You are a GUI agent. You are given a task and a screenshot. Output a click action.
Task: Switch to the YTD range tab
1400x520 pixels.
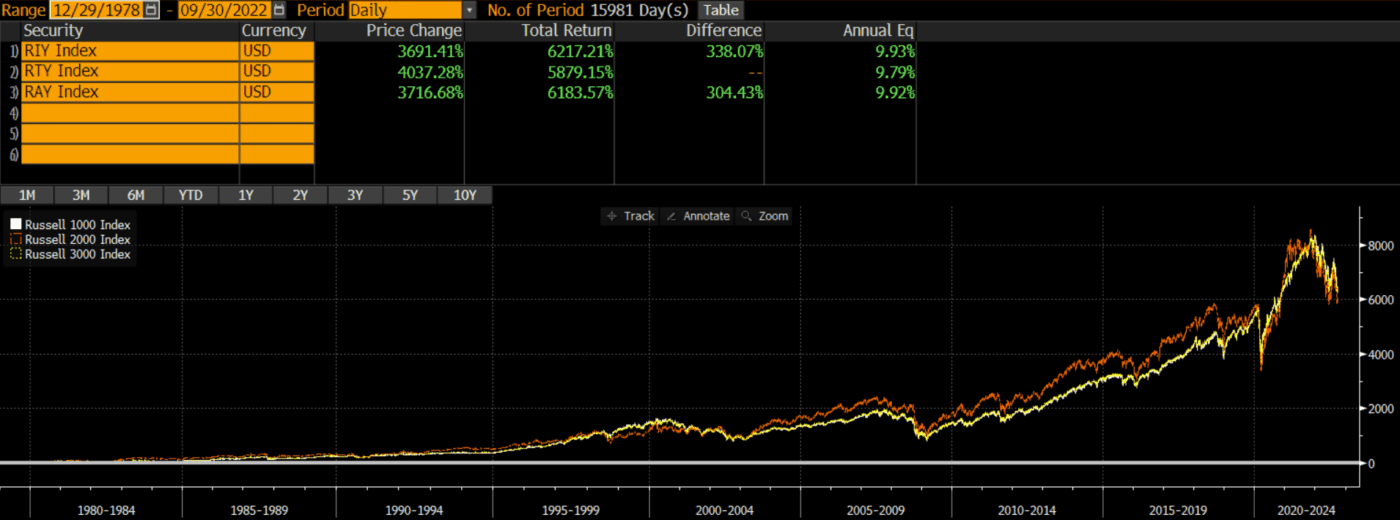click(x=191, y=195)
